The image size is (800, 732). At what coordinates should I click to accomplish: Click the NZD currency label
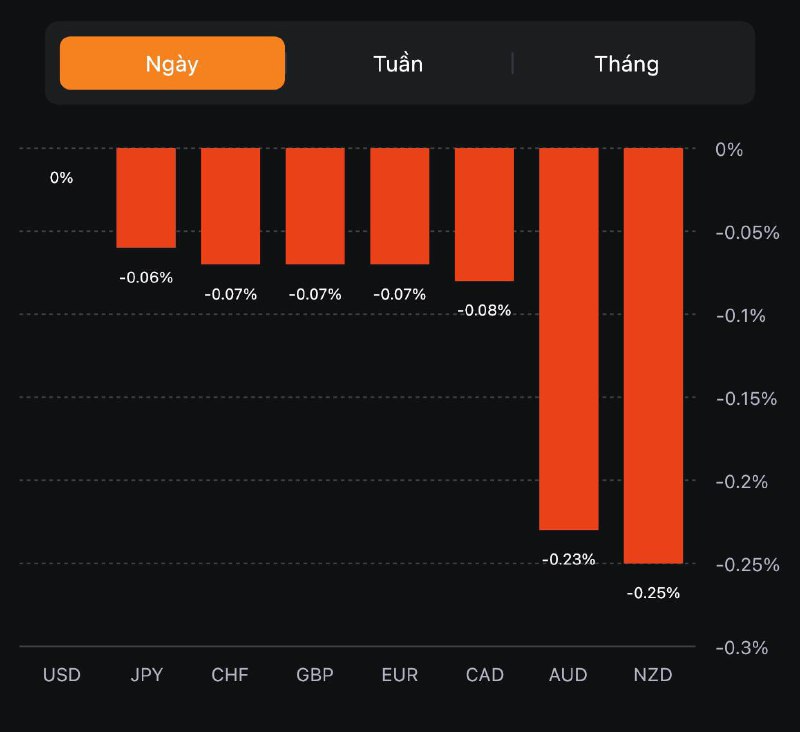tap(653, 675)
